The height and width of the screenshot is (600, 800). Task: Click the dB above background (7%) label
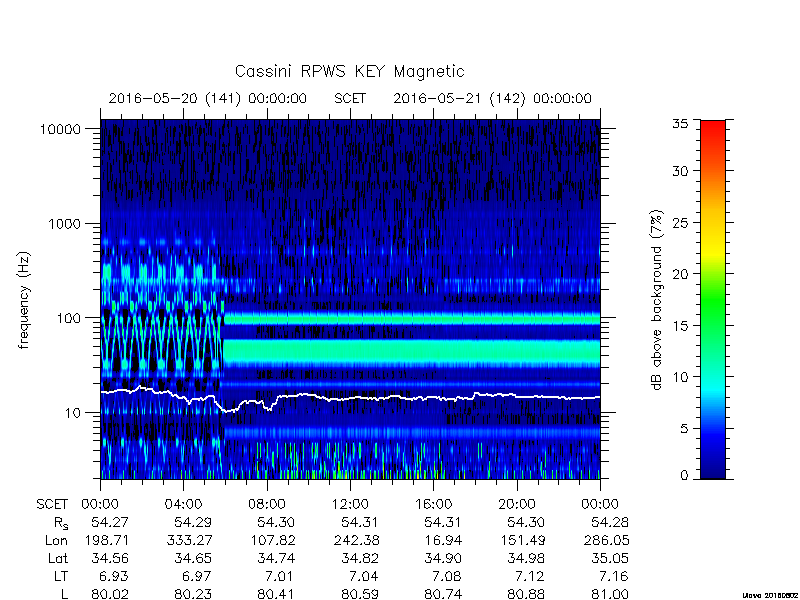(657, 300)
